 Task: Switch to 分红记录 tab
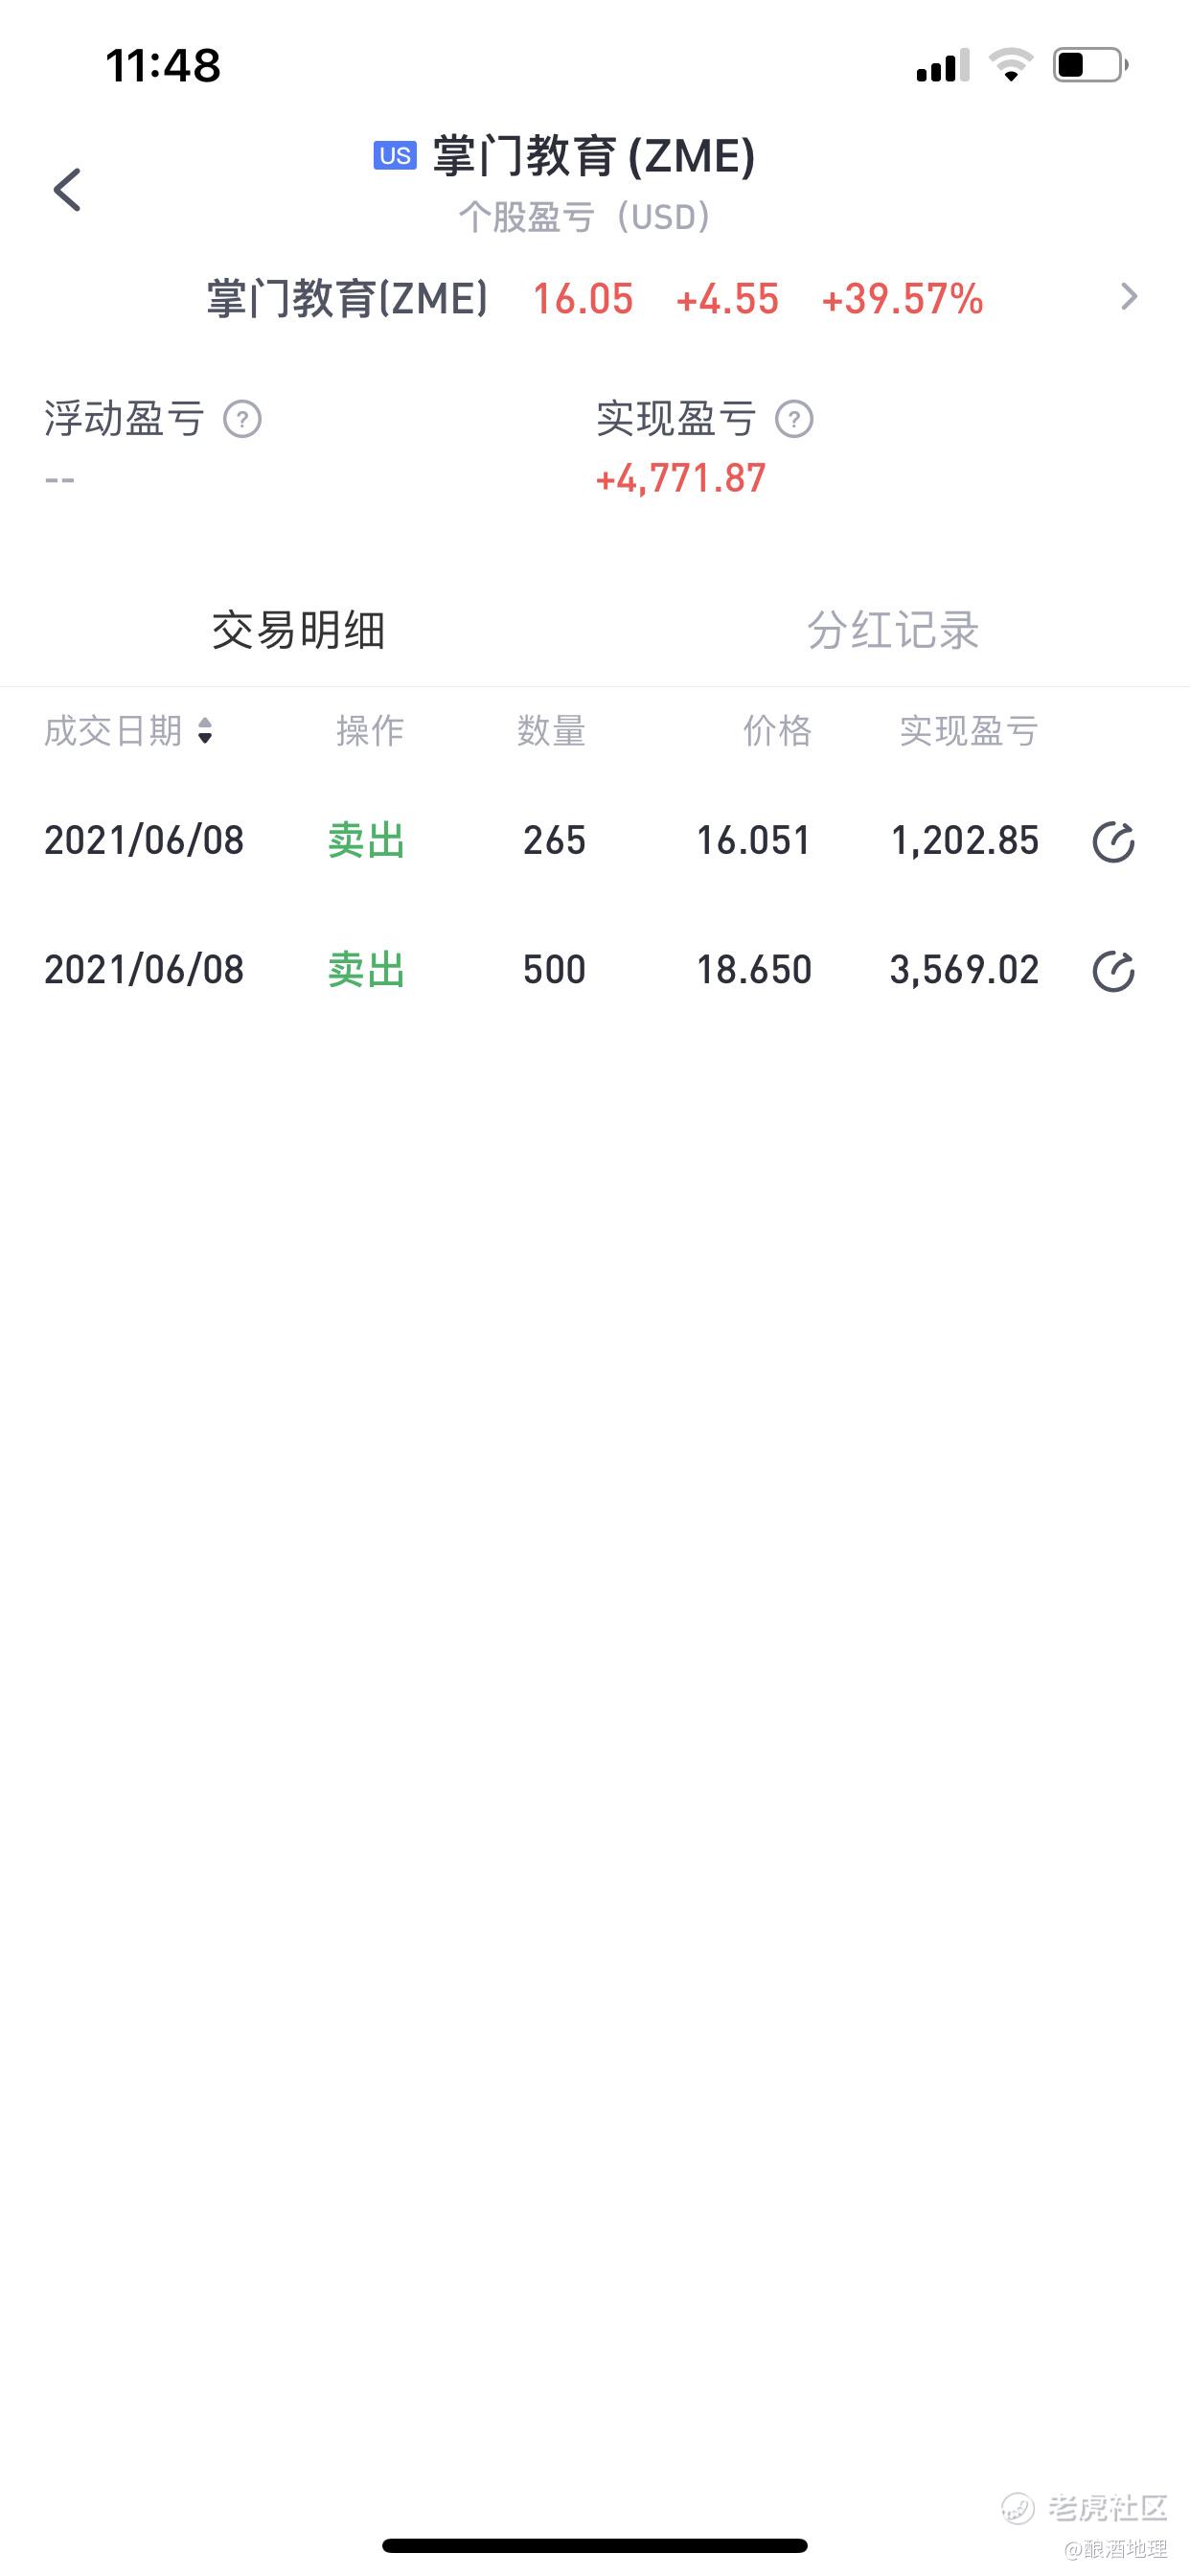point(893,630)
